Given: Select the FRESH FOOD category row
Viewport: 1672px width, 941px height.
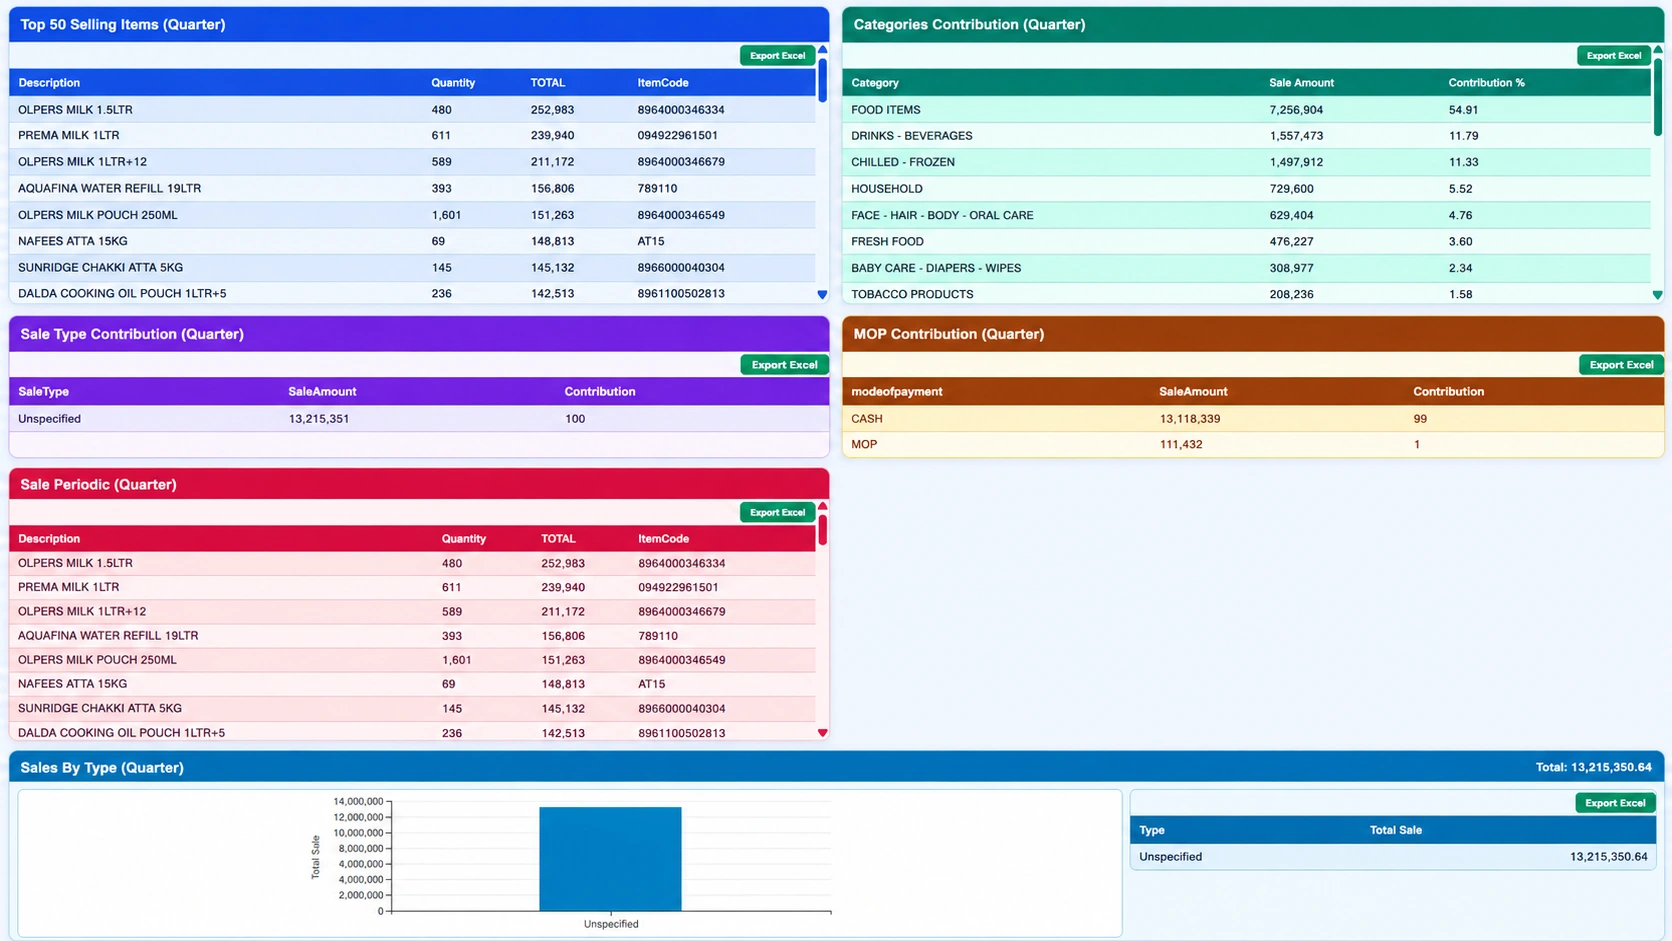Looking at the screenshot, I should point(1246,241).
